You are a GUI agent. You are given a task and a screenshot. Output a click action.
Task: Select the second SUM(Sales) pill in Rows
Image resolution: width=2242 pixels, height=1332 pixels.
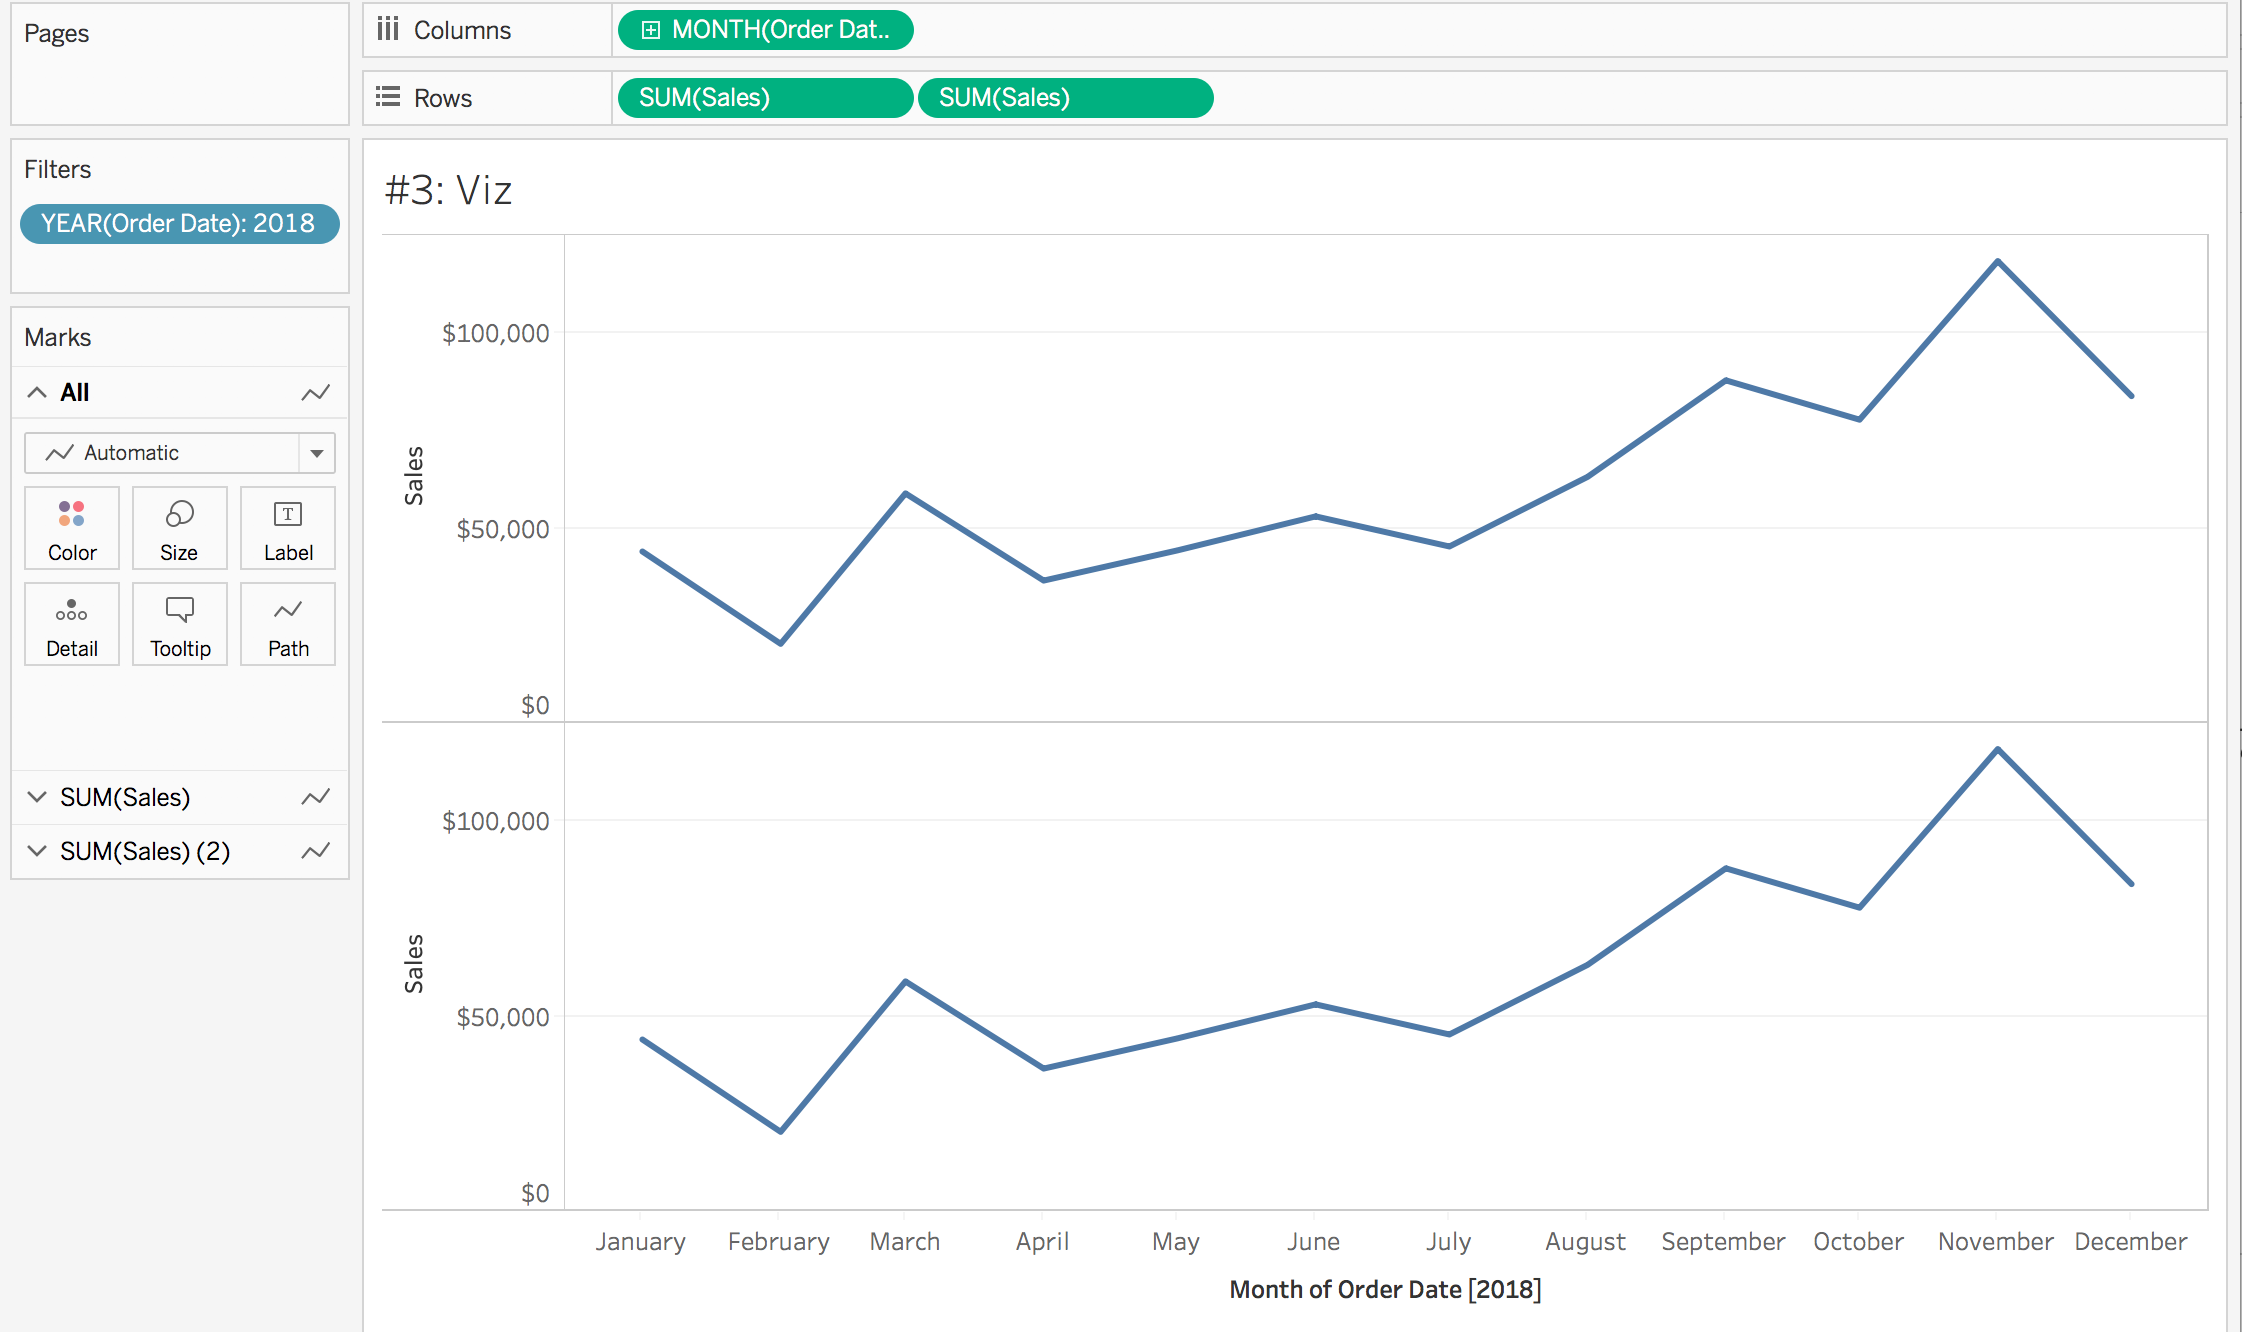[1065, 98]
